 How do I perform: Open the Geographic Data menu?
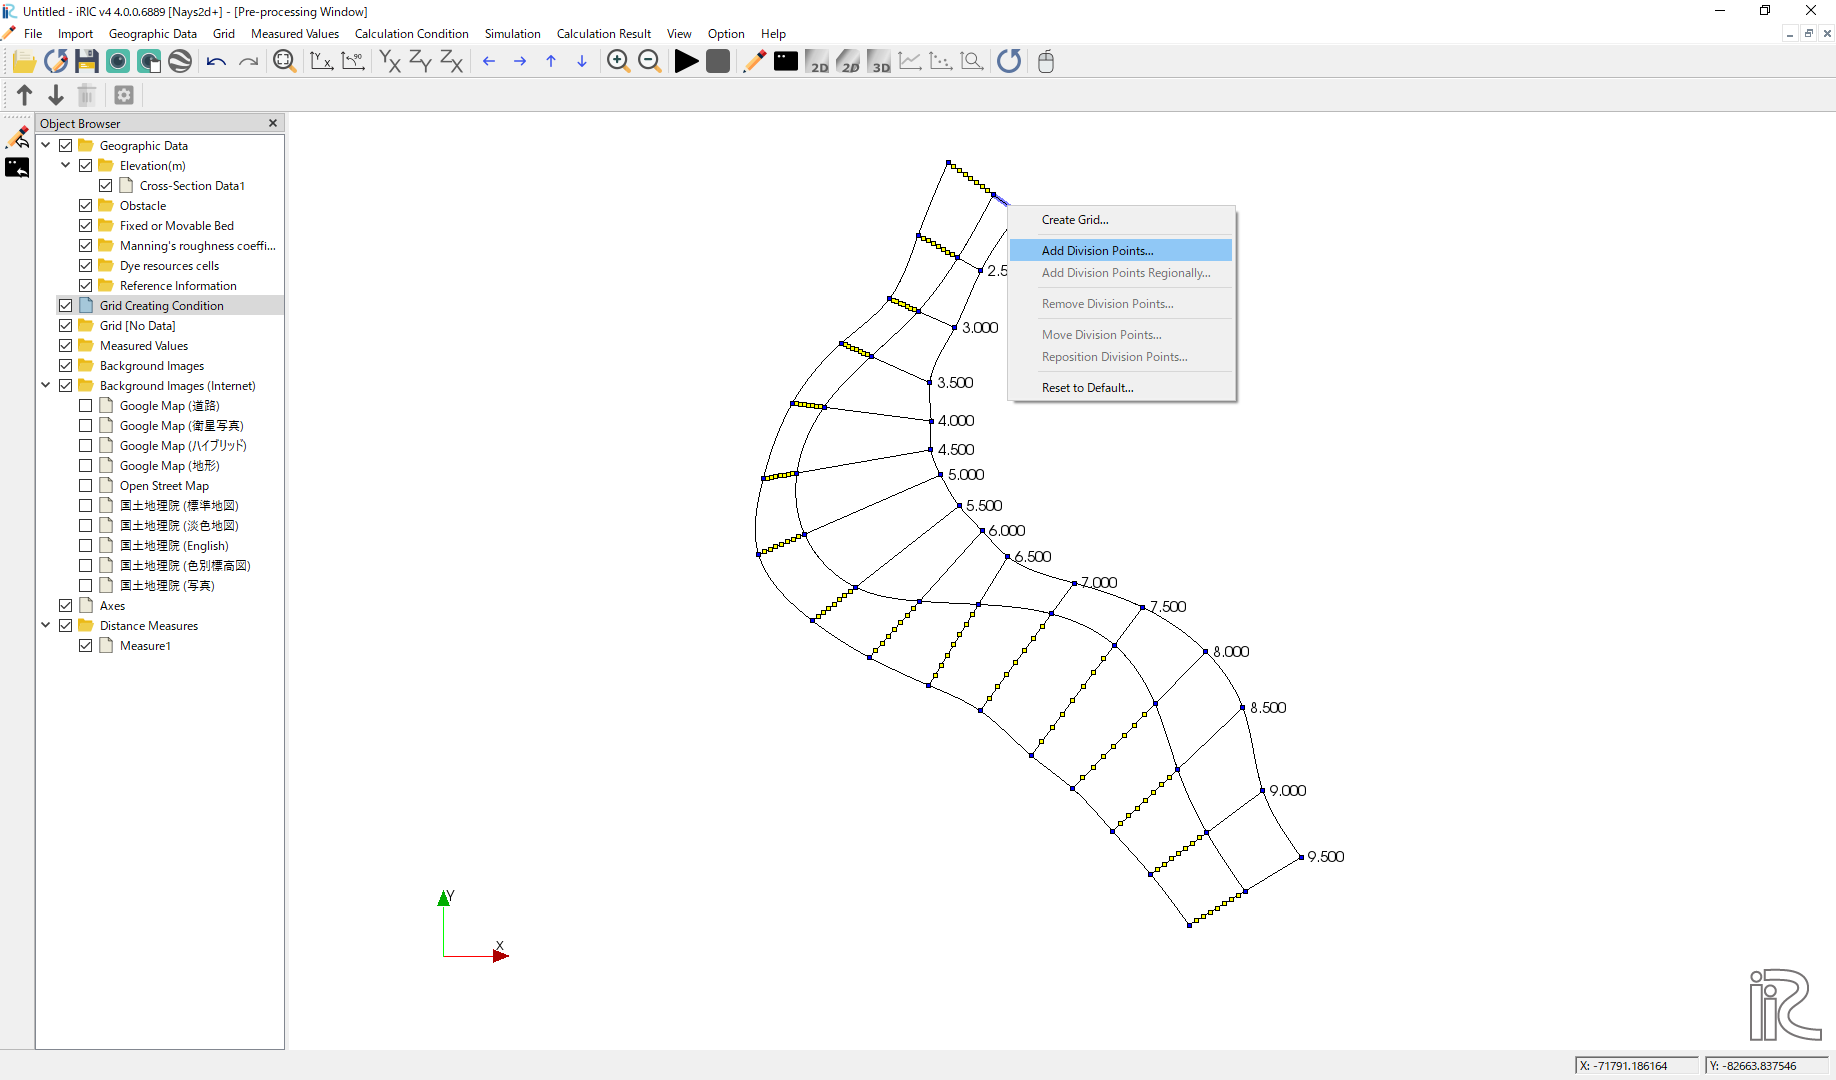(x=153, y=34)
